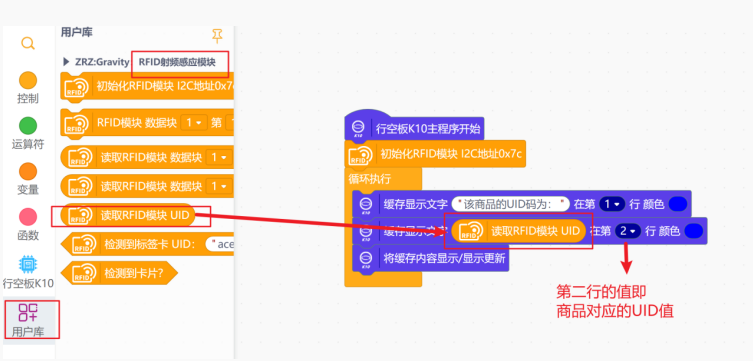The image size is (753, 362).
Task: Click UID text input in 检测到标签卡 block
Action: pyautogui.click(x=219, y=244)
